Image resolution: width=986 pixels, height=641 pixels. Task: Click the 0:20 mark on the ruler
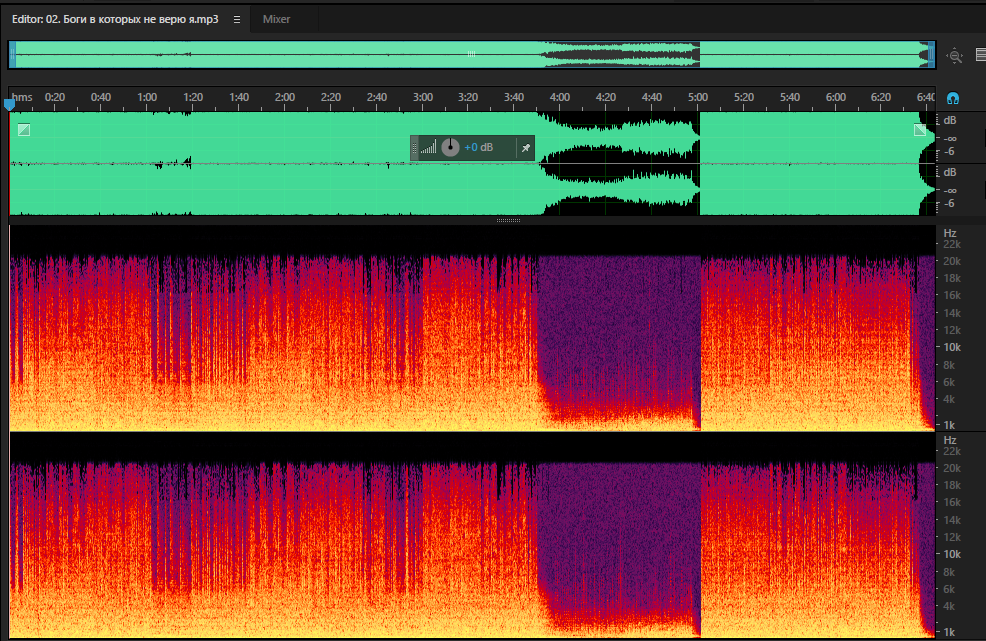coord(55,97)
